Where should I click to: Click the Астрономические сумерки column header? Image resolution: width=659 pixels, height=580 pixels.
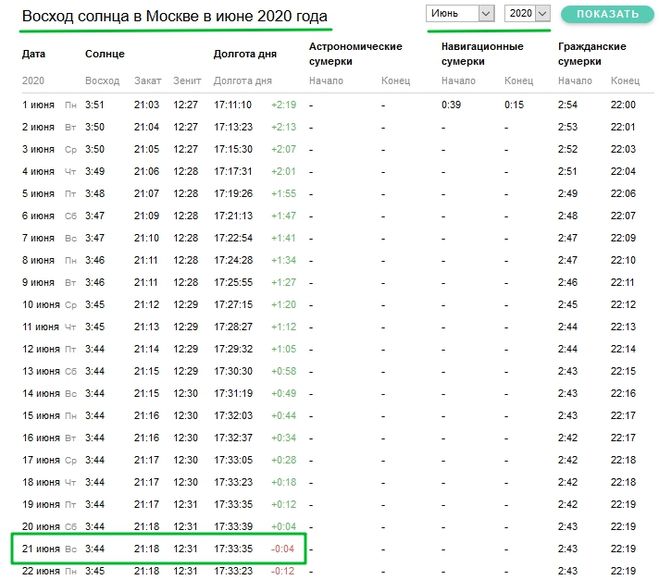pos(355,54)
